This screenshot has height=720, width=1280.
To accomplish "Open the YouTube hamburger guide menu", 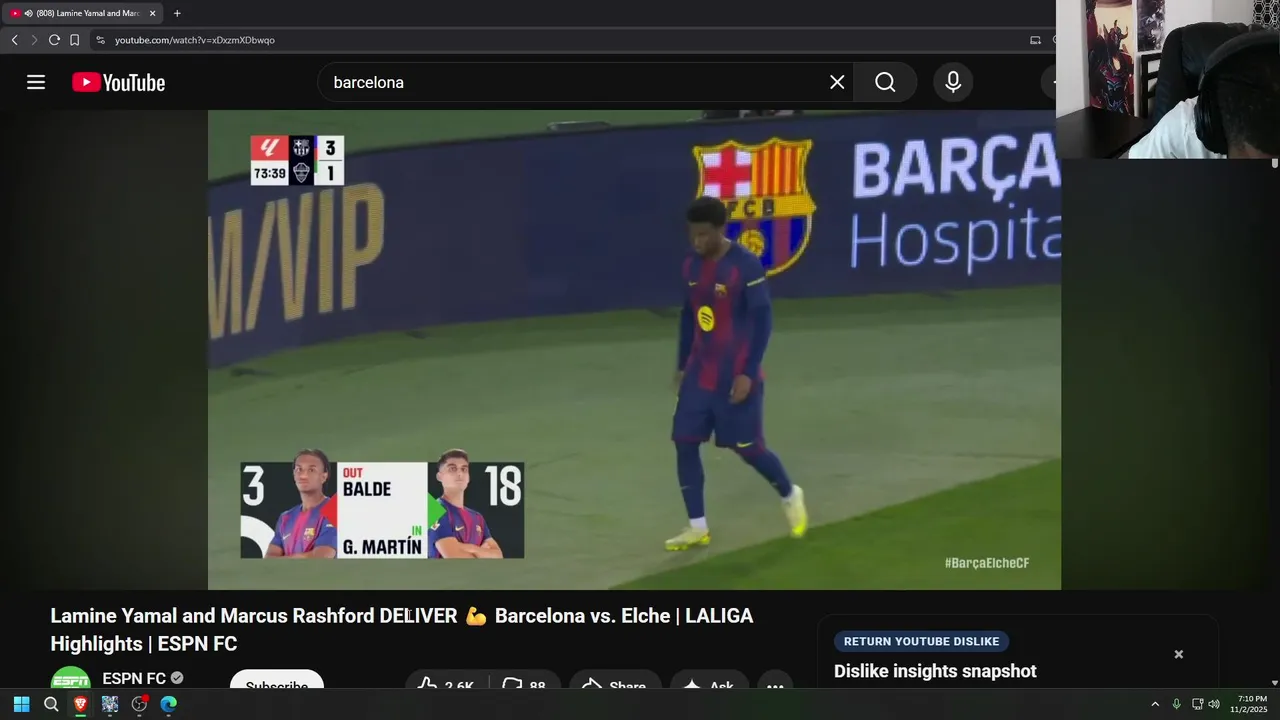I will 36,82.
